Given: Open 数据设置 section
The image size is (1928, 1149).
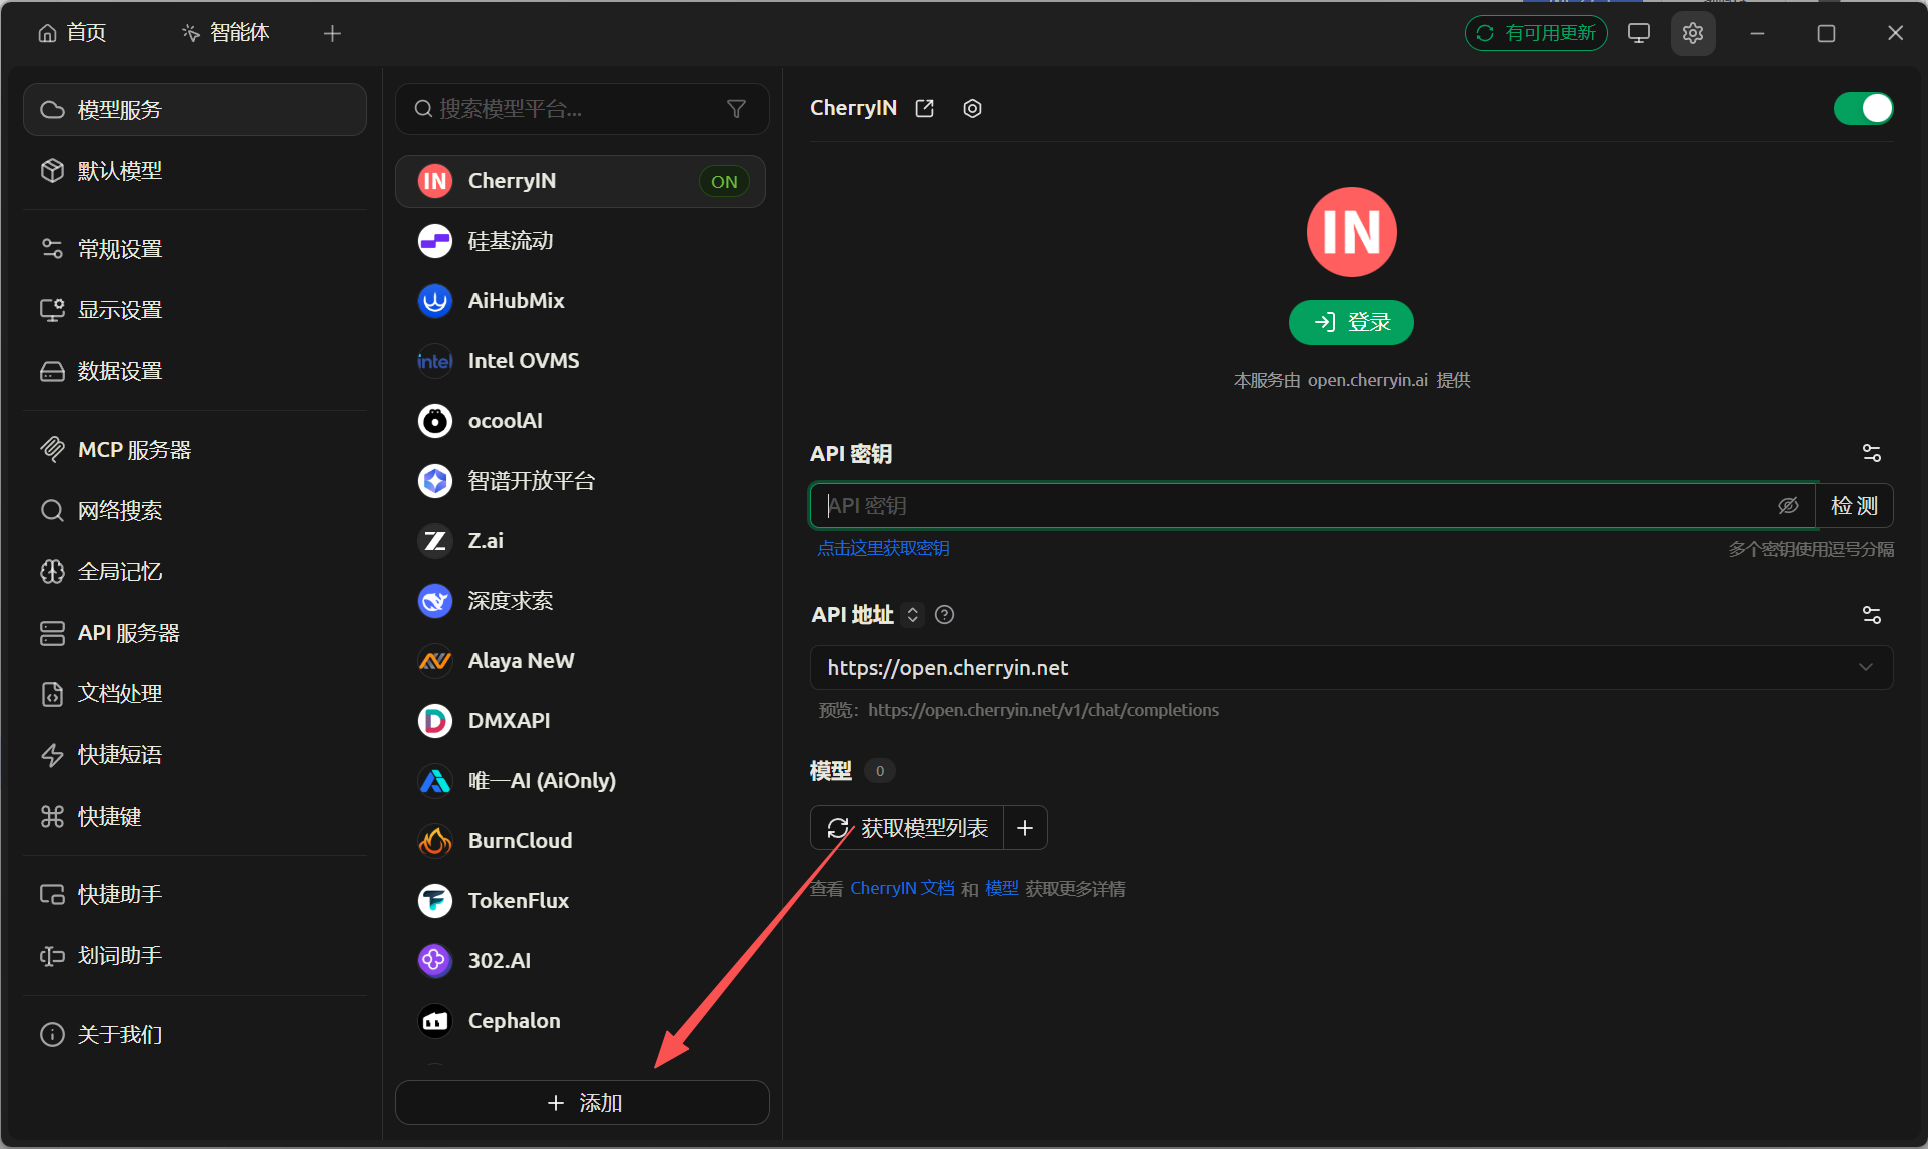Looking at the screenshot, I should point(195,371).
